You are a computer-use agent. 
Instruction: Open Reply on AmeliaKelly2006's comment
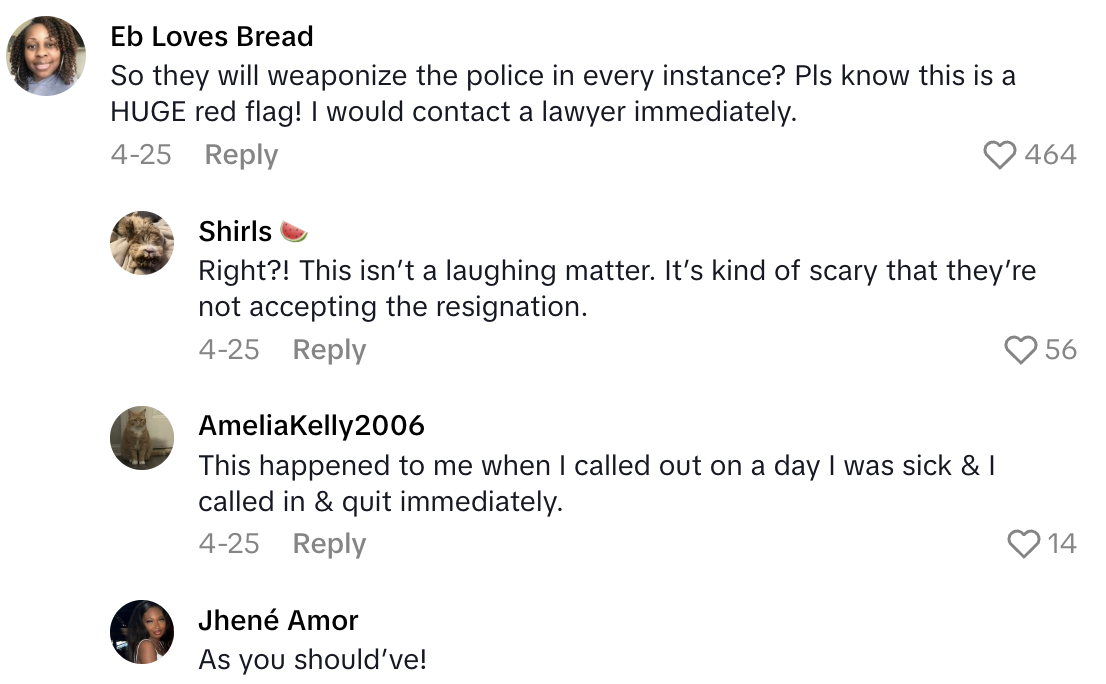(x=328, y=544)
